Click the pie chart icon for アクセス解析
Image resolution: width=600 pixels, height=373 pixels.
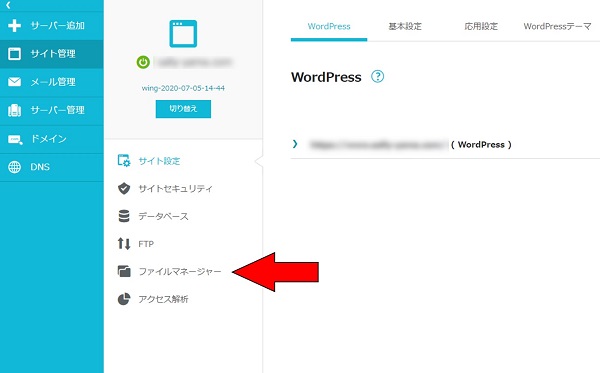tap(124, 299)
